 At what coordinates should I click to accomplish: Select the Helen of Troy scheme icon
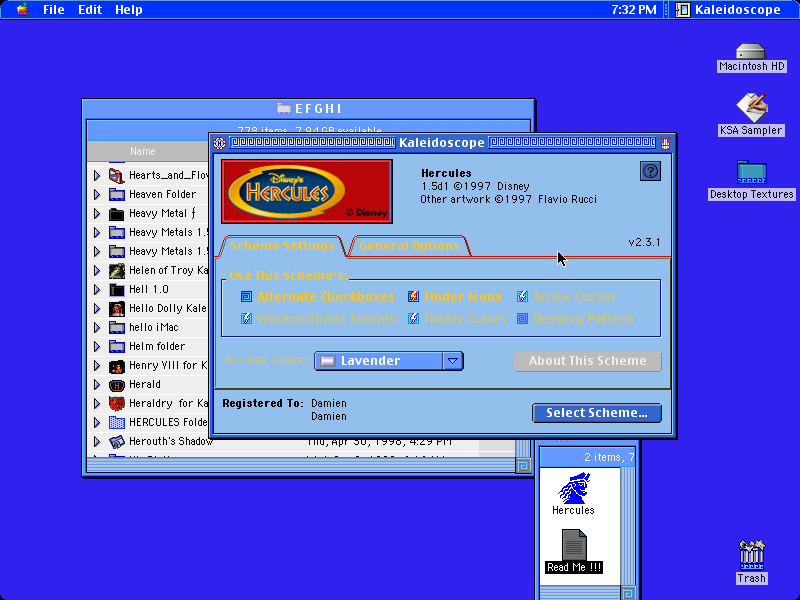tap(117, 270)
